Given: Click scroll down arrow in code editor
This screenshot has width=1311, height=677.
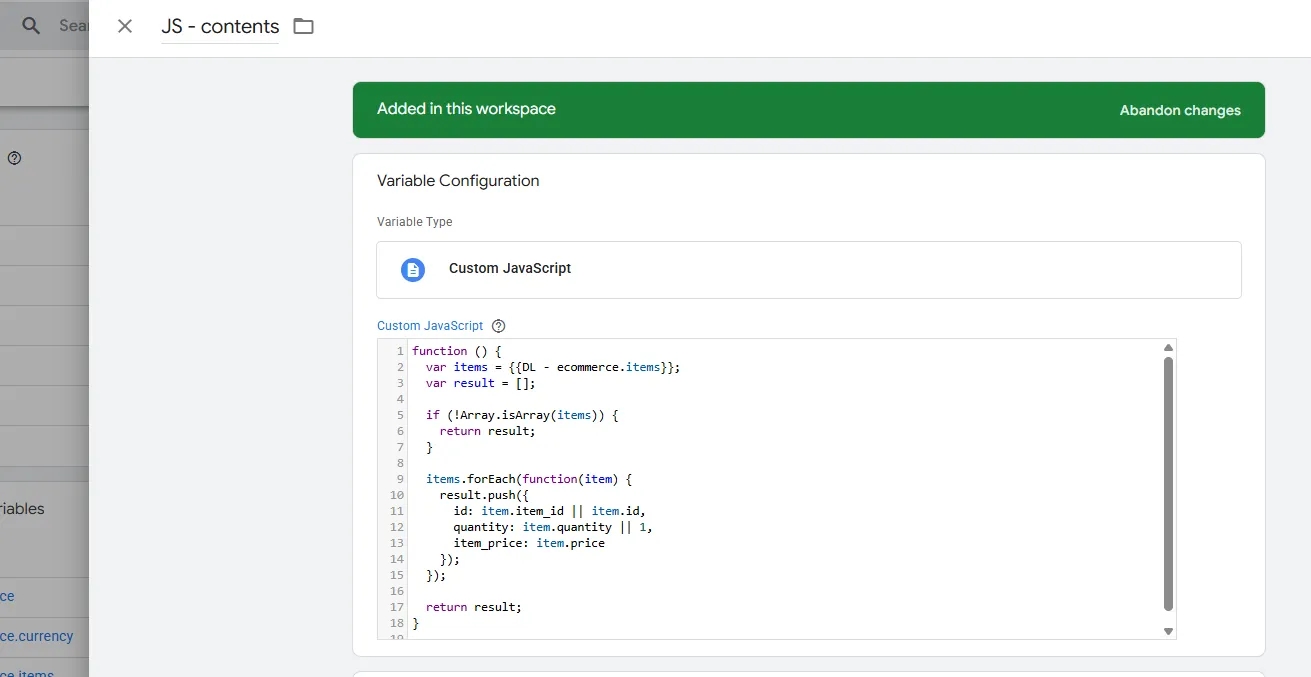Looking at the screenshot, I should 1168,631.
